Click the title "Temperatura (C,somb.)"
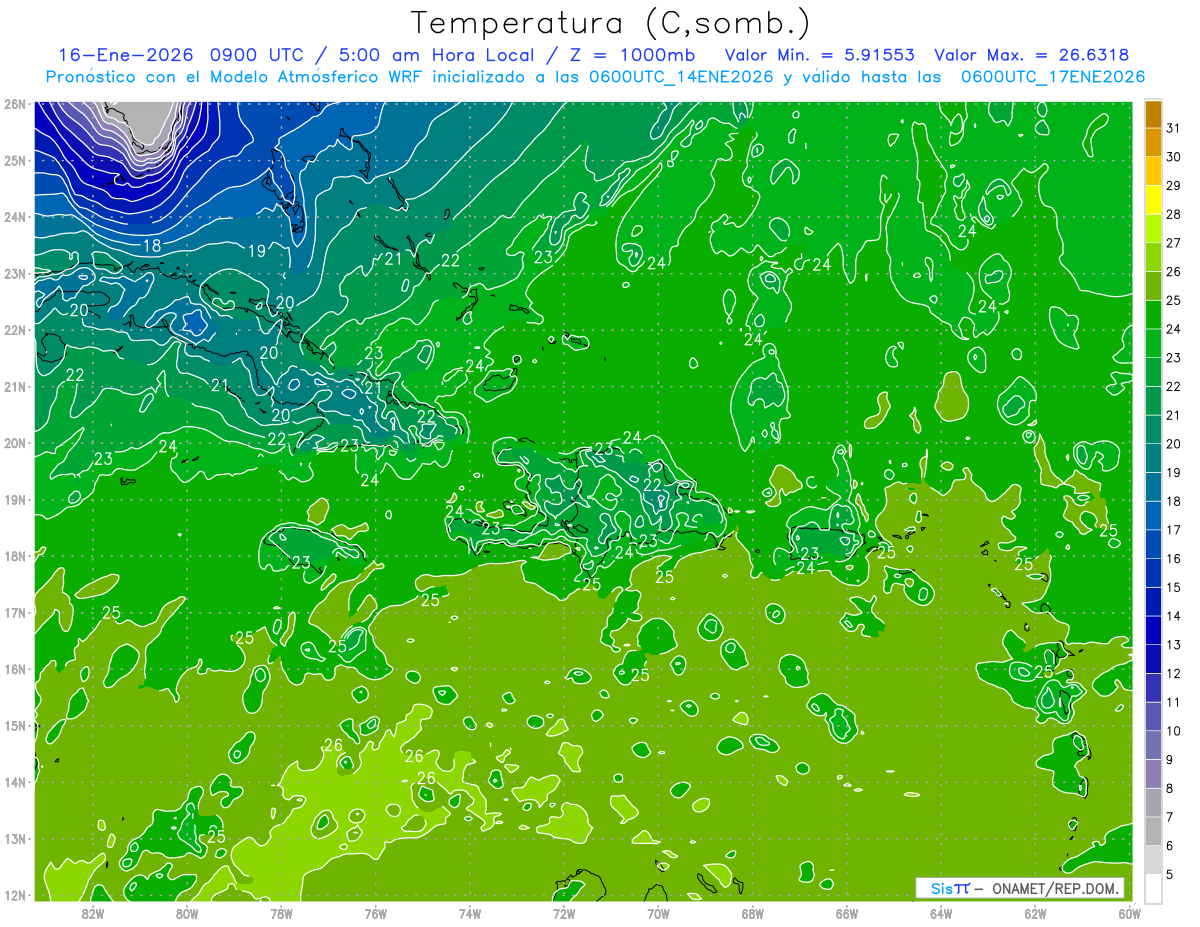The width and height of the screenshot is (1200, 927). point(611,24)
